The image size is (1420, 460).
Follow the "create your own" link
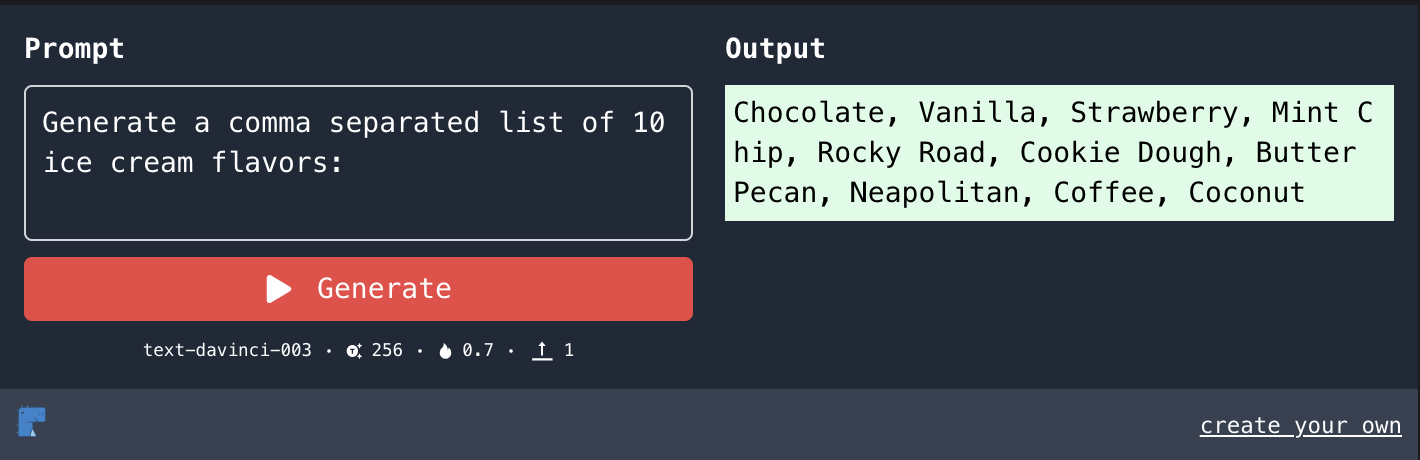[1300, 426]
